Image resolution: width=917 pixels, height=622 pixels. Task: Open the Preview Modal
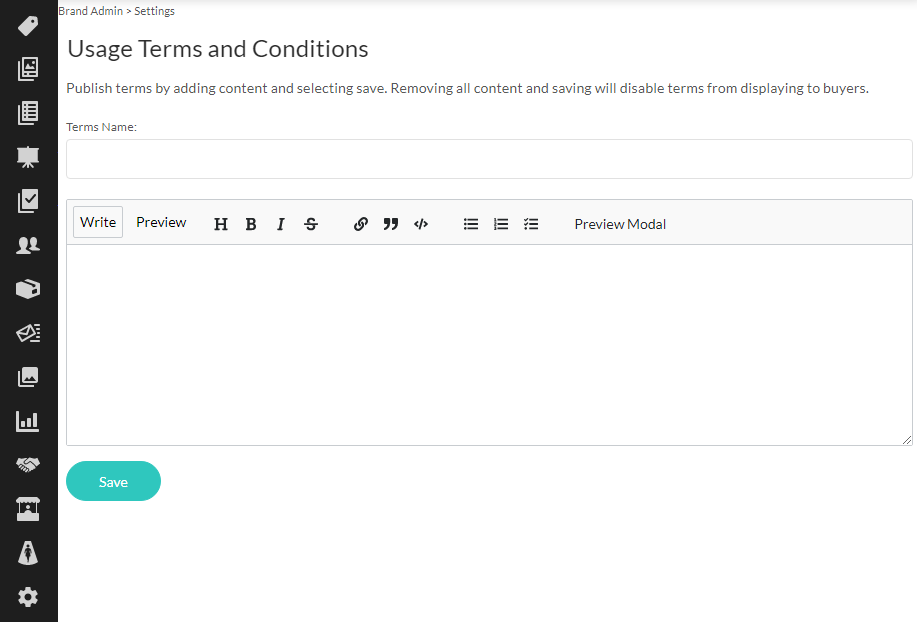tap(620, 224)
